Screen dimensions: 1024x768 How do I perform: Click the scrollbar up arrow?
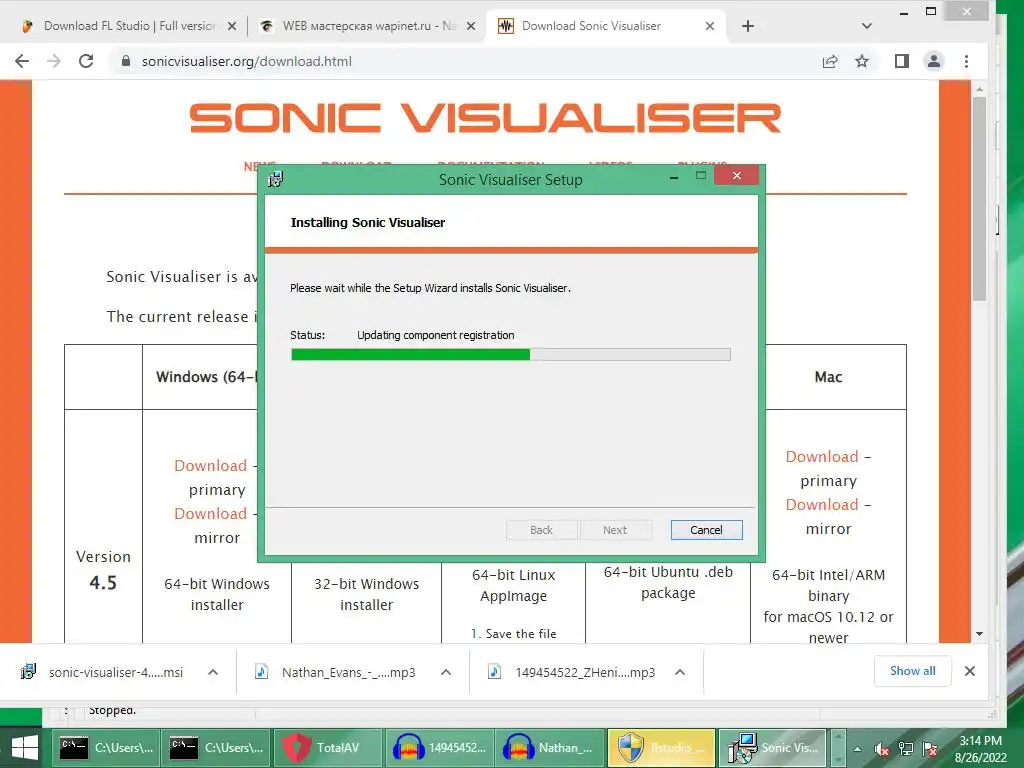pyautogui.click(x=979, y=88)
